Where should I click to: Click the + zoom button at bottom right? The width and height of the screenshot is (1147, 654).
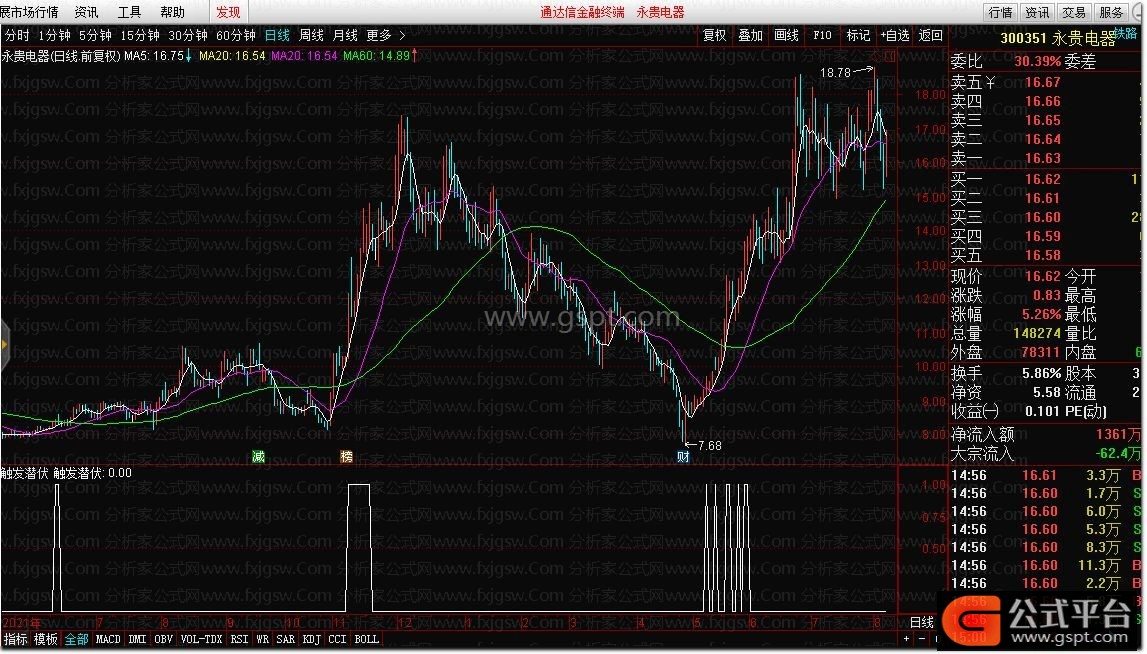(906, 639)
